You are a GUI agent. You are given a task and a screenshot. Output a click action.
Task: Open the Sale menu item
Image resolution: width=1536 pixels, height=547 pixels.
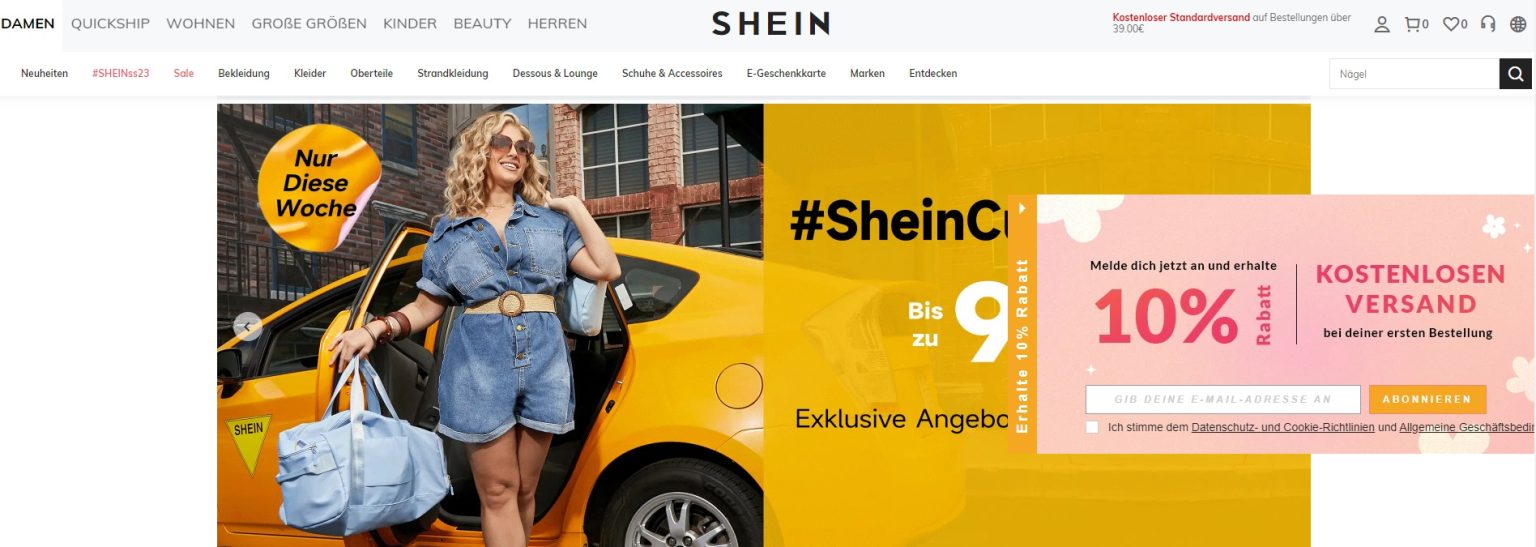point(184,73)
